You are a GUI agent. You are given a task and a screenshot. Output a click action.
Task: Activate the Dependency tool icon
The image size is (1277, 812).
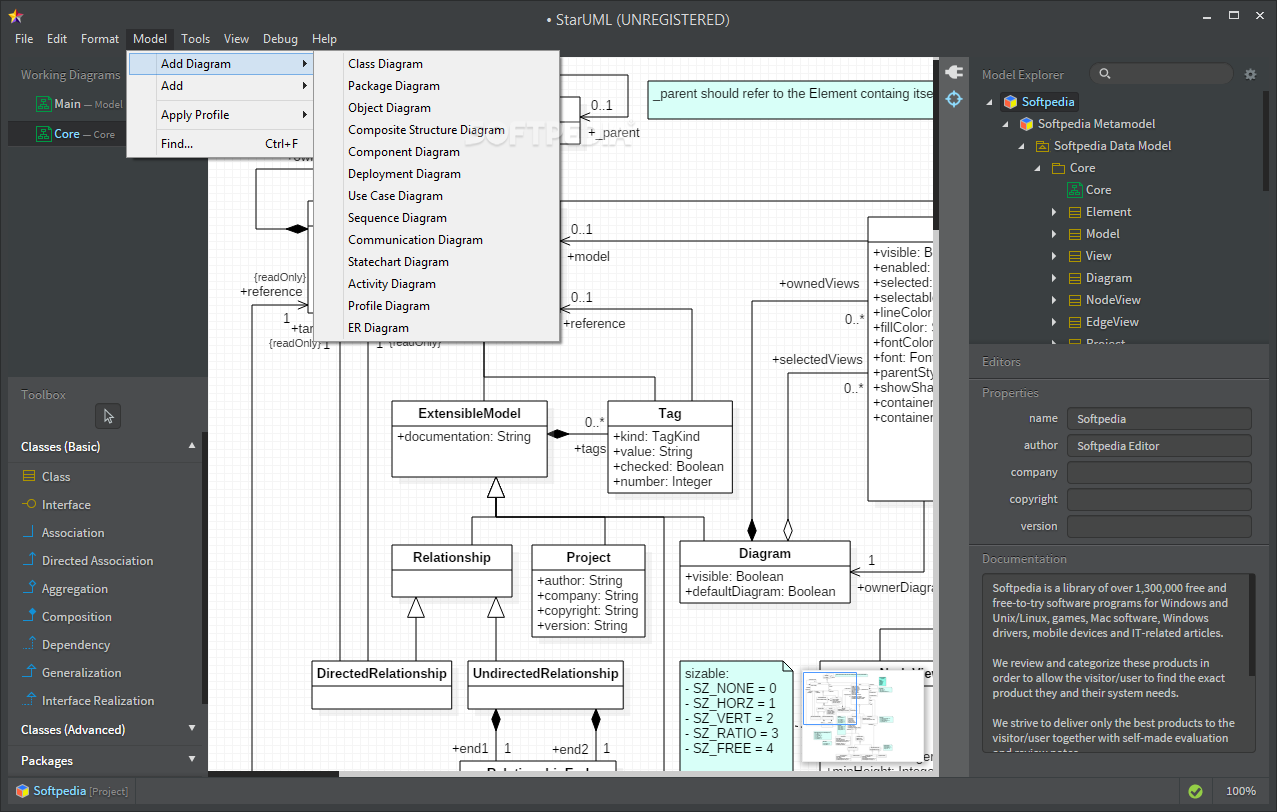pos(28,645)
